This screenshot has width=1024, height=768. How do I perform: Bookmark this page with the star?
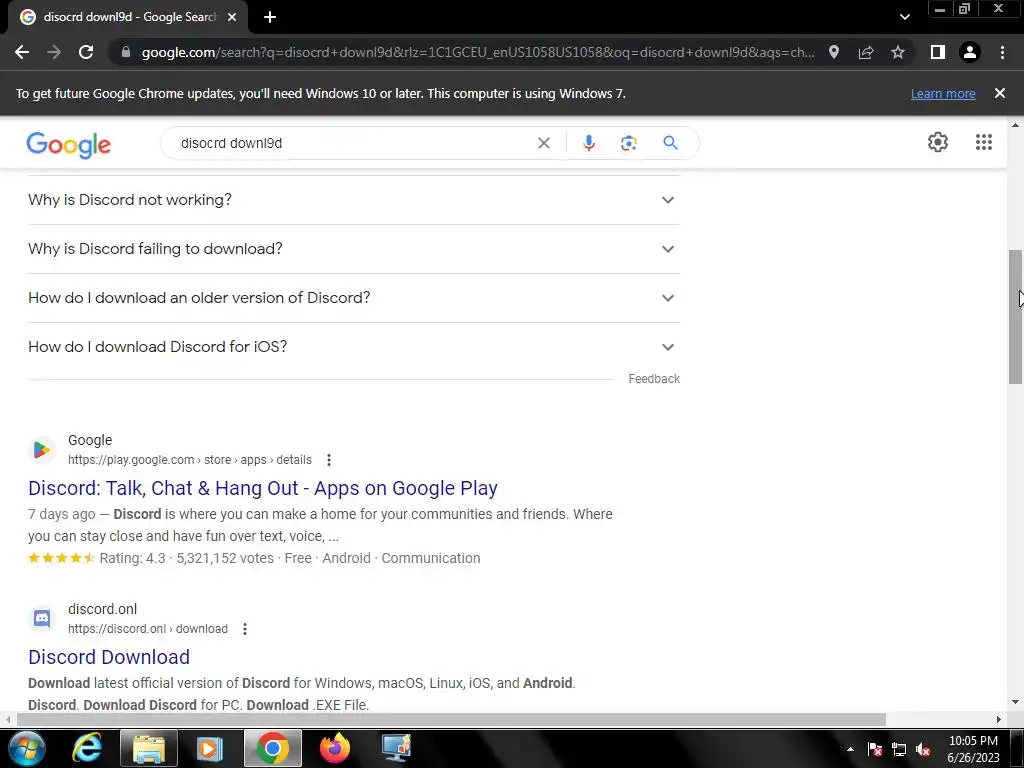898,52
